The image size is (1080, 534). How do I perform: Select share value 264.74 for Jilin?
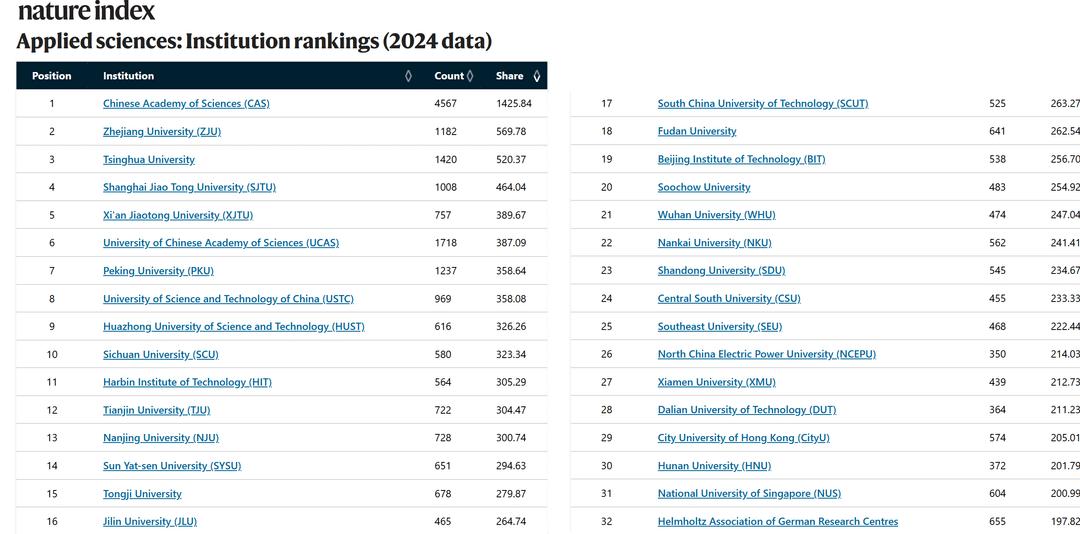511,522
